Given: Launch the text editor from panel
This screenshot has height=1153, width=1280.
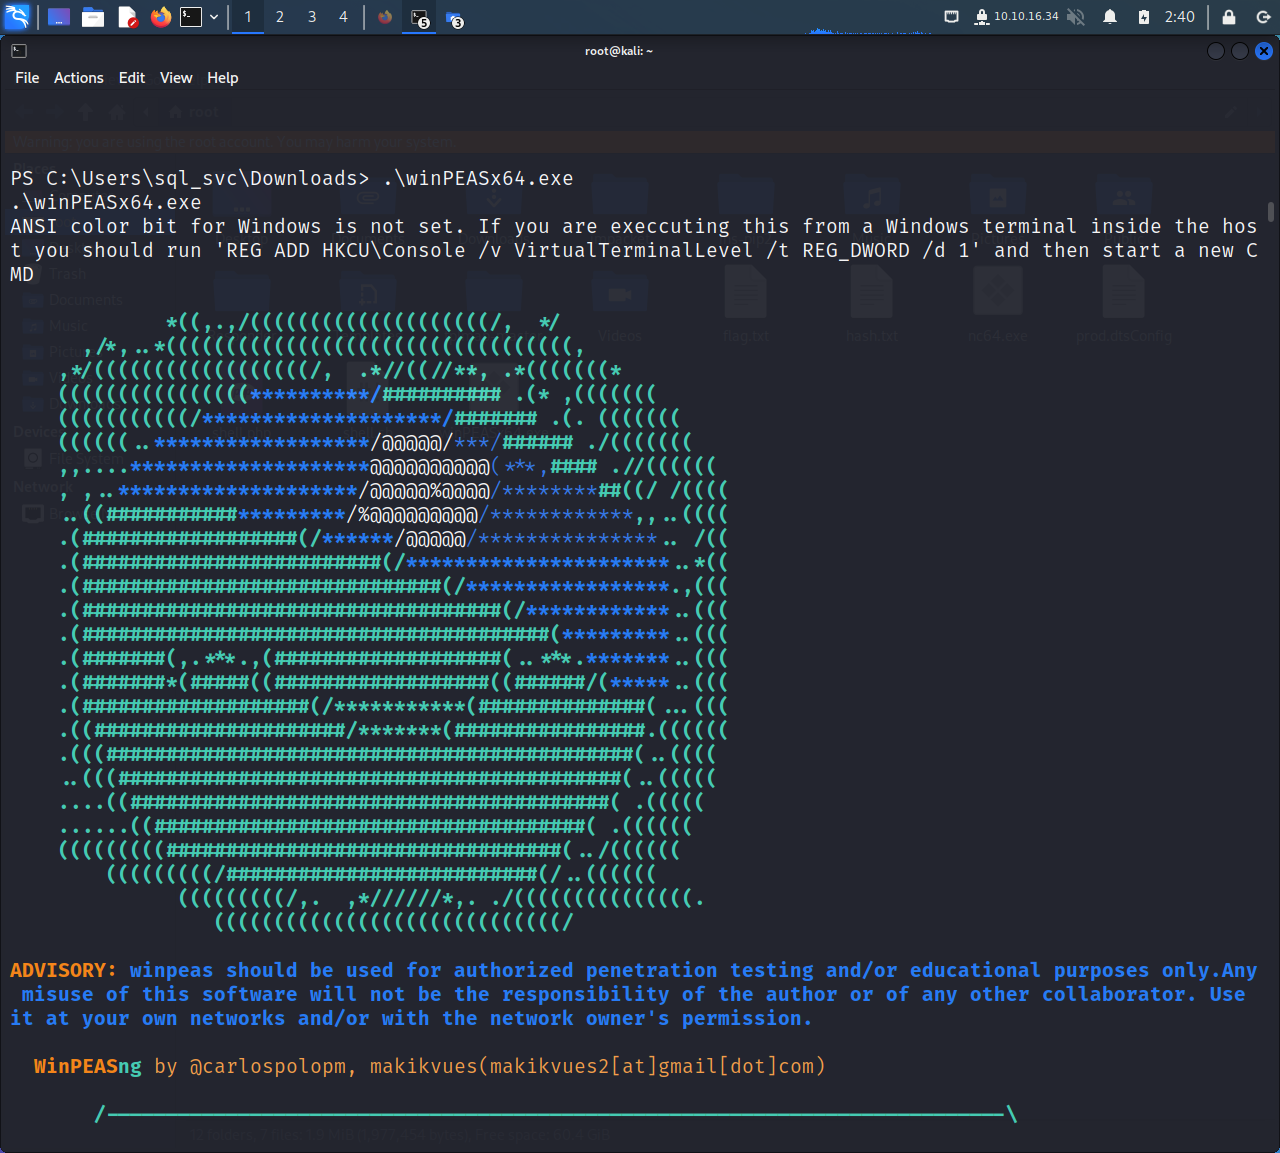Looking at the screenshot, I should click(x=127, y=17).
